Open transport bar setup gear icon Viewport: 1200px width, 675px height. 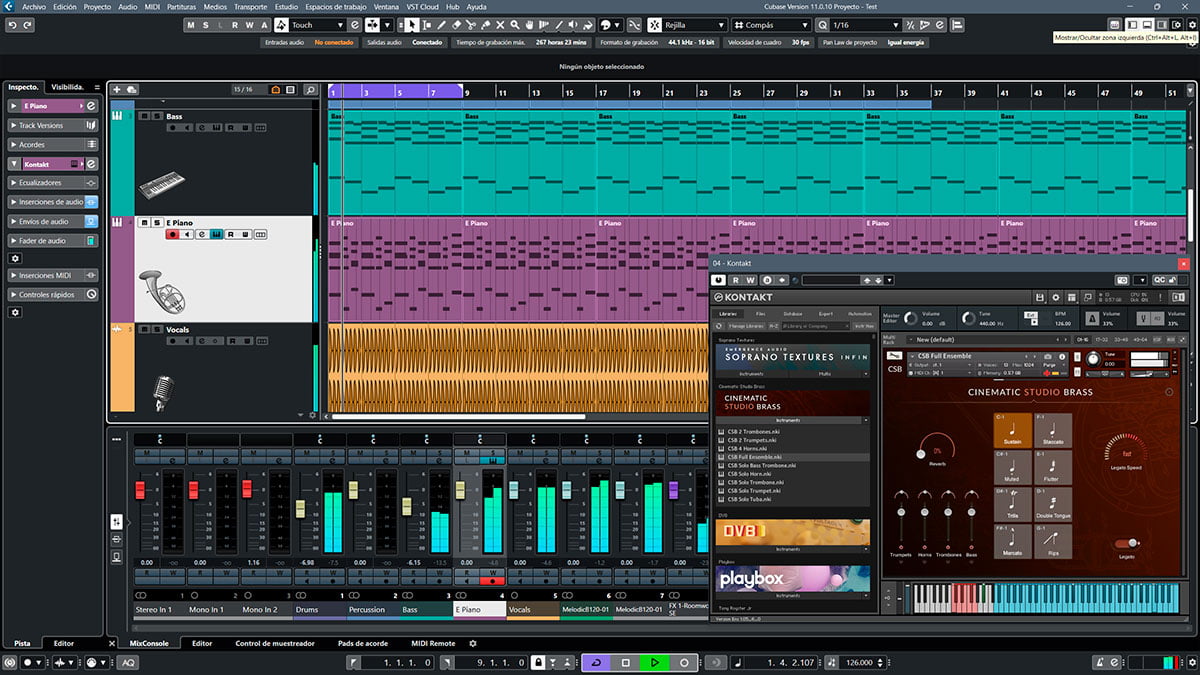(1190, 662)
